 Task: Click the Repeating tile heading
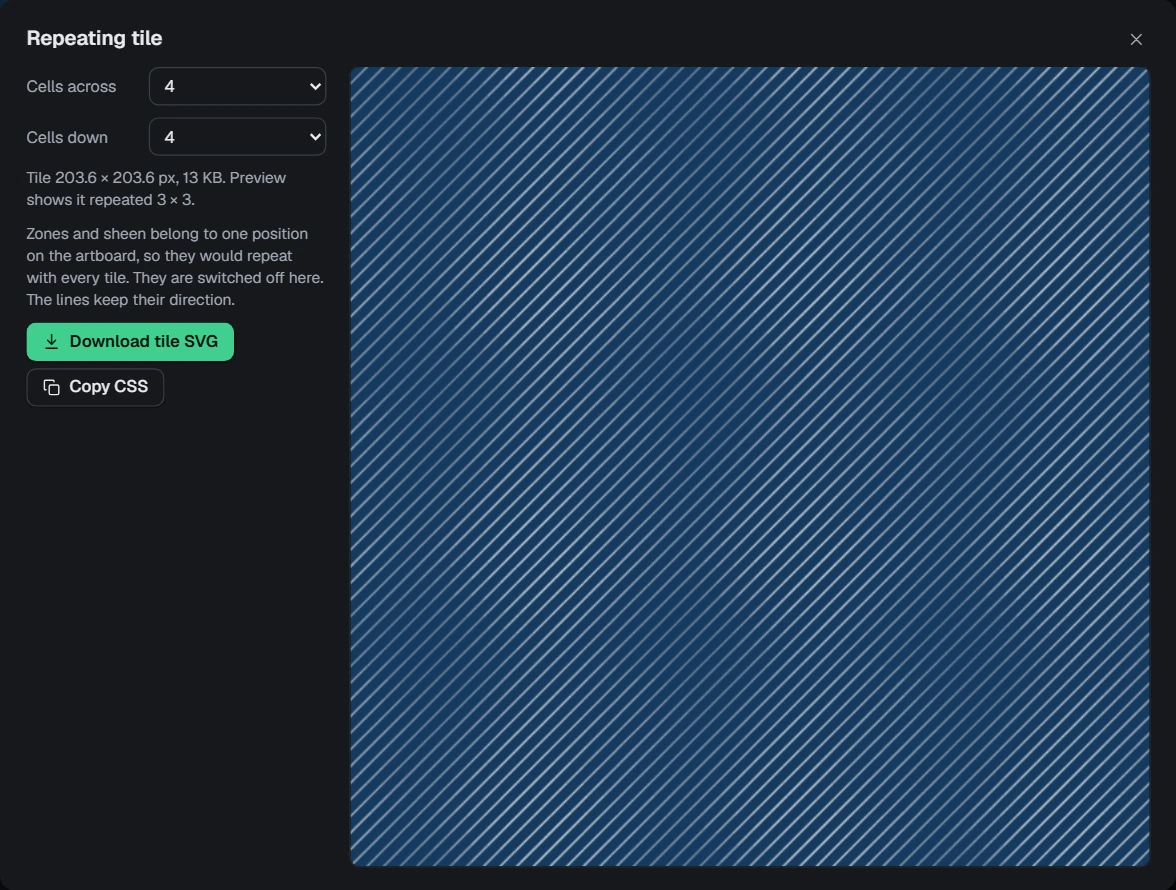click(x=94, y=38)
